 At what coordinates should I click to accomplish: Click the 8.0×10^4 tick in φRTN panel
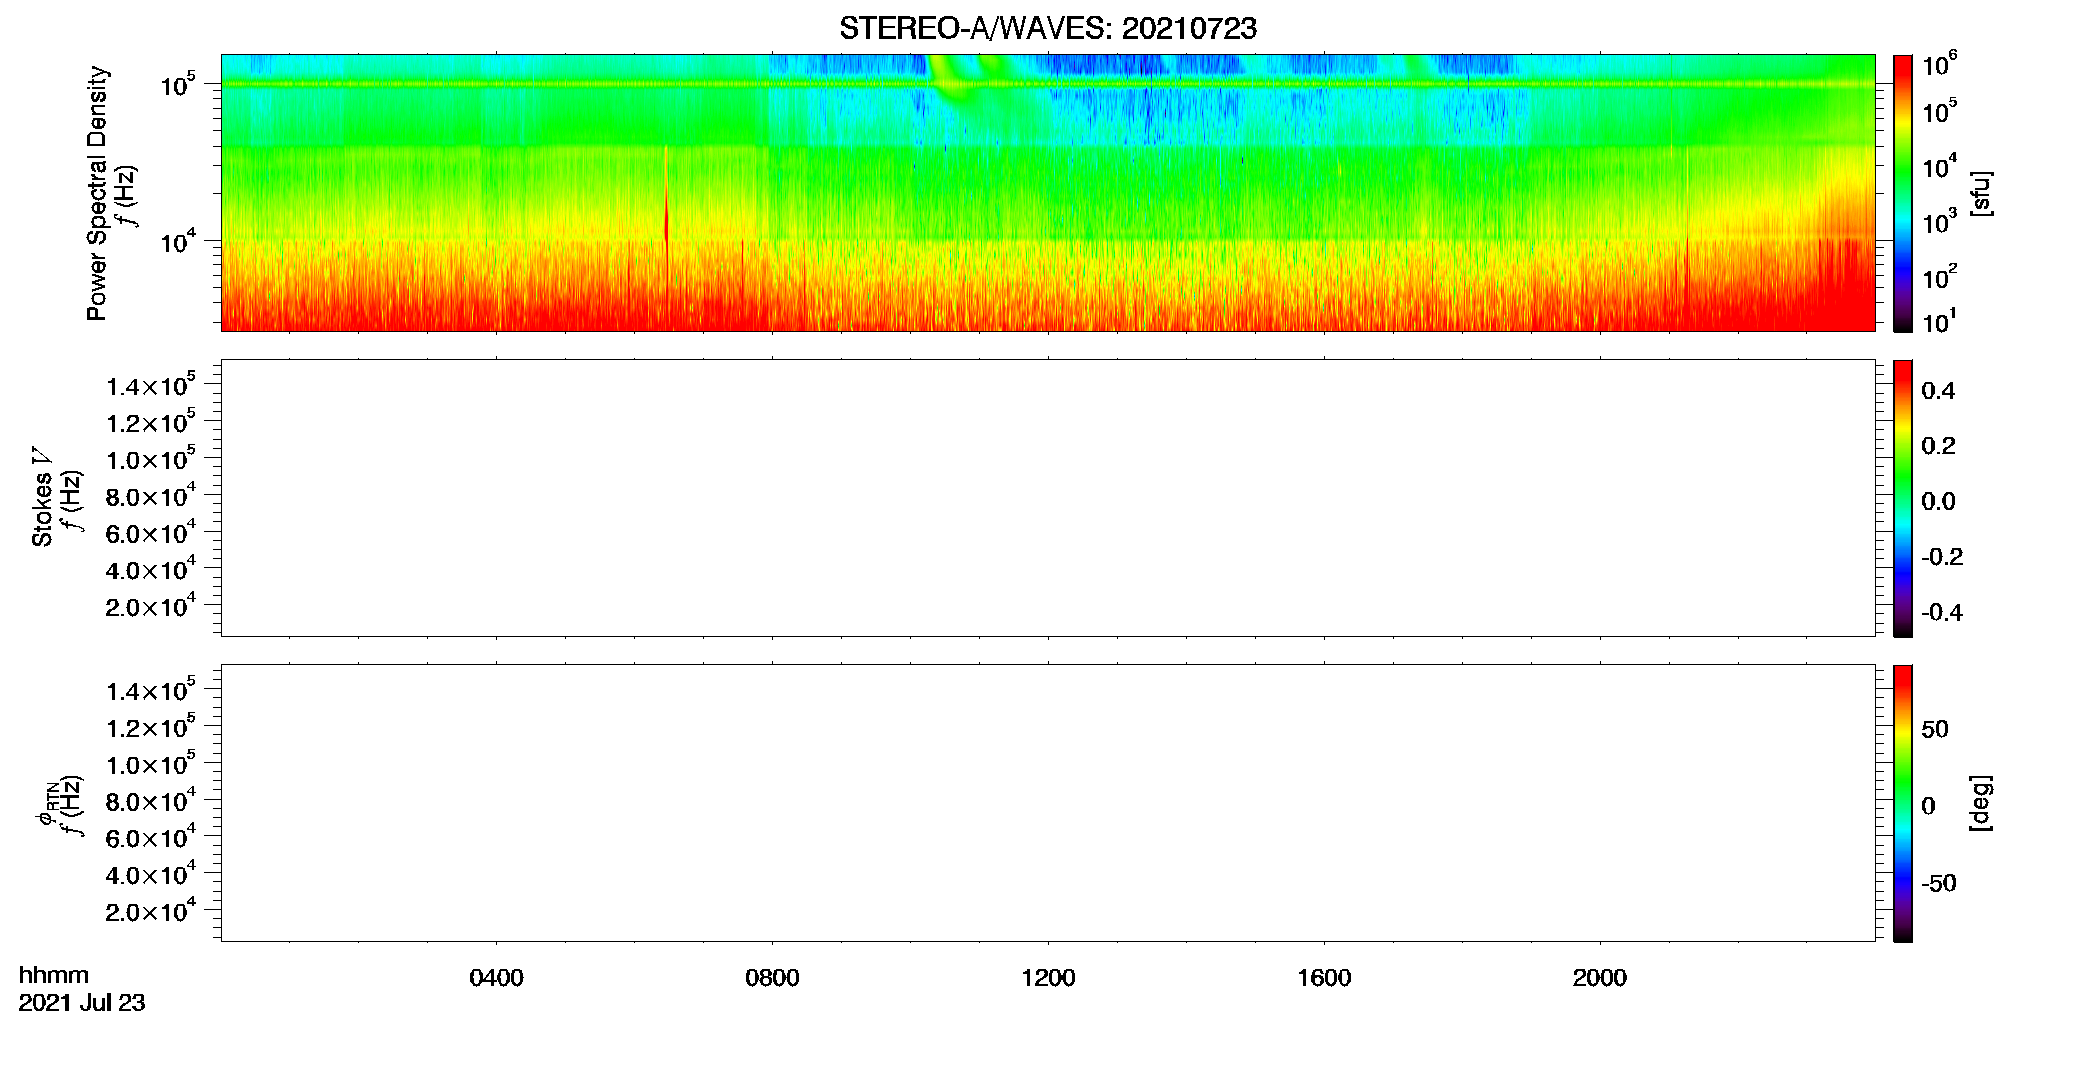click(x=151, y=800)
